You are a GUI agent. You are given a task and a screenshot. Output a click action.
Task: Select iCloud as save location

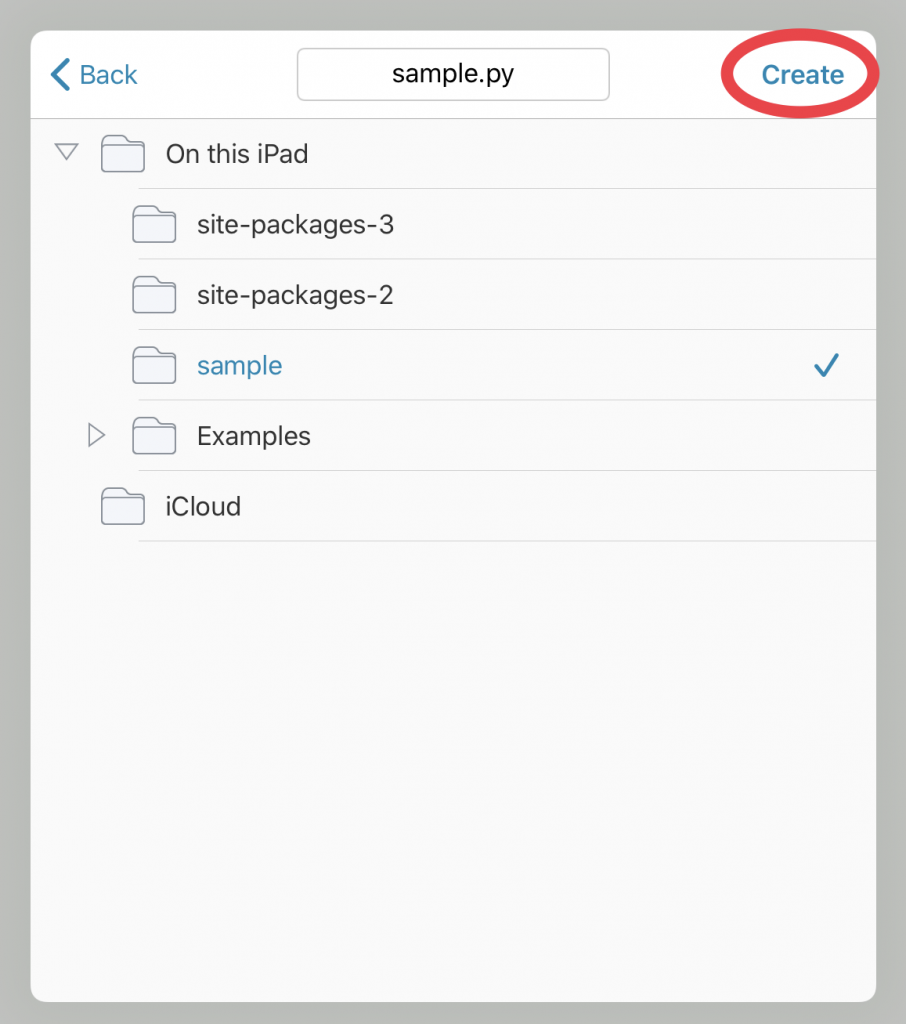click(203, 507)
